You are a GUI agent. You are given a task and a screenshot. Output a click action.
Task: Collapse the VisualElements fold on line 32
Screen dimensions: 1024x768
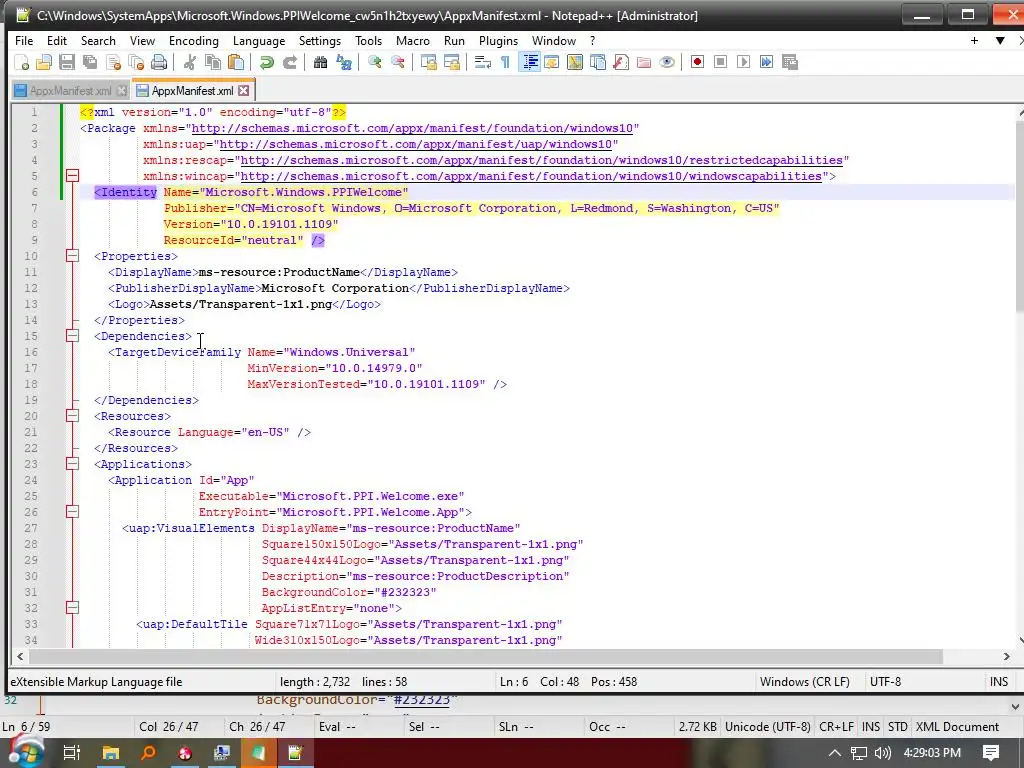72,608
